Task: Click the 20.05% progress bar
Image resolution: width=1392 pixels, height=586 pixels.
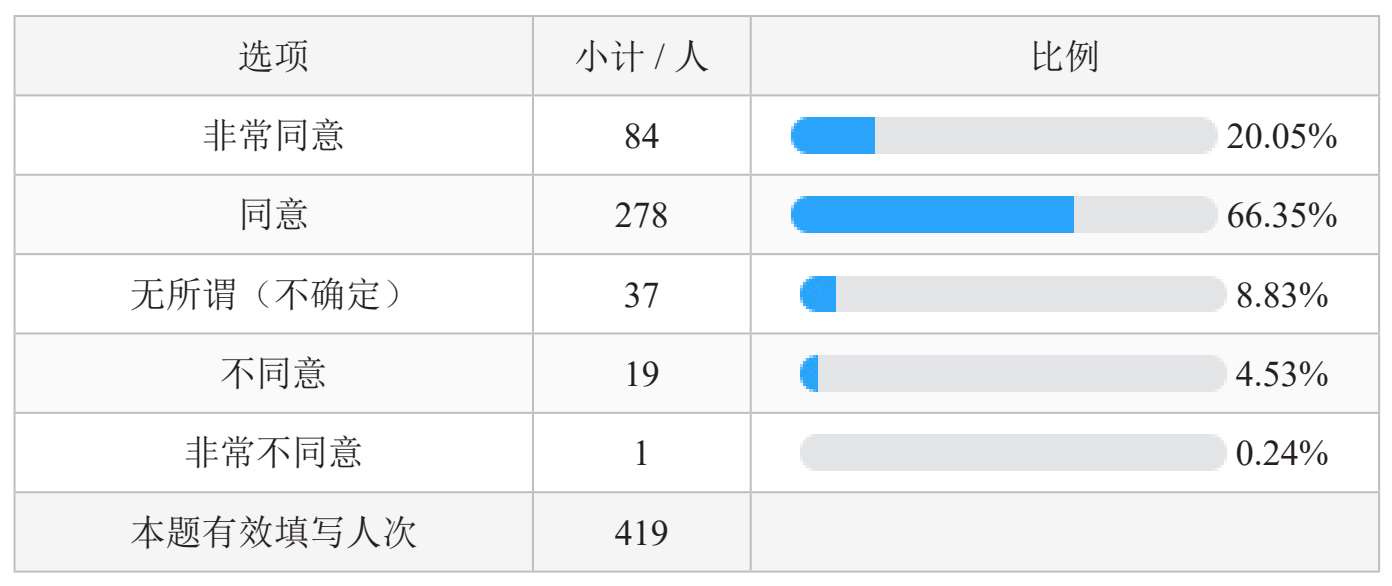Action: point(1003,135)
